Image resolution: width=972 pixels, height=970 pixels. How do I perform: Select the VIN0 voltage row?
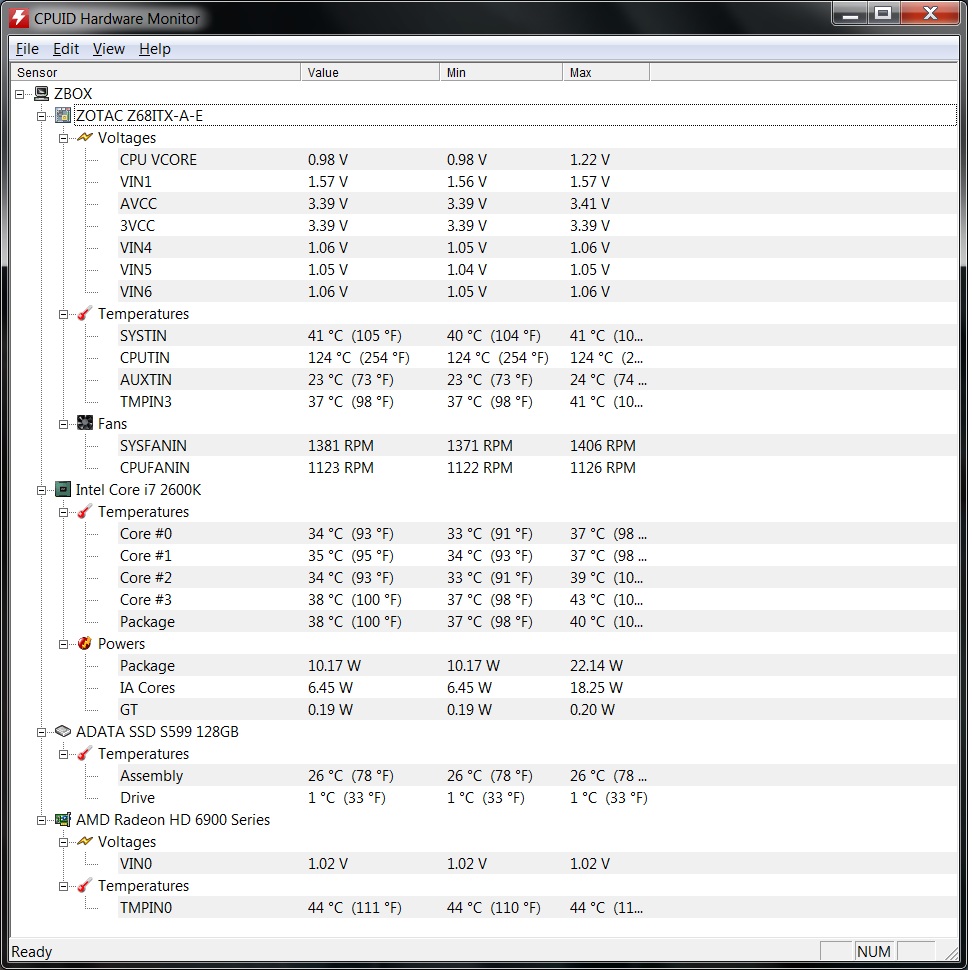(x=537, y=863)
